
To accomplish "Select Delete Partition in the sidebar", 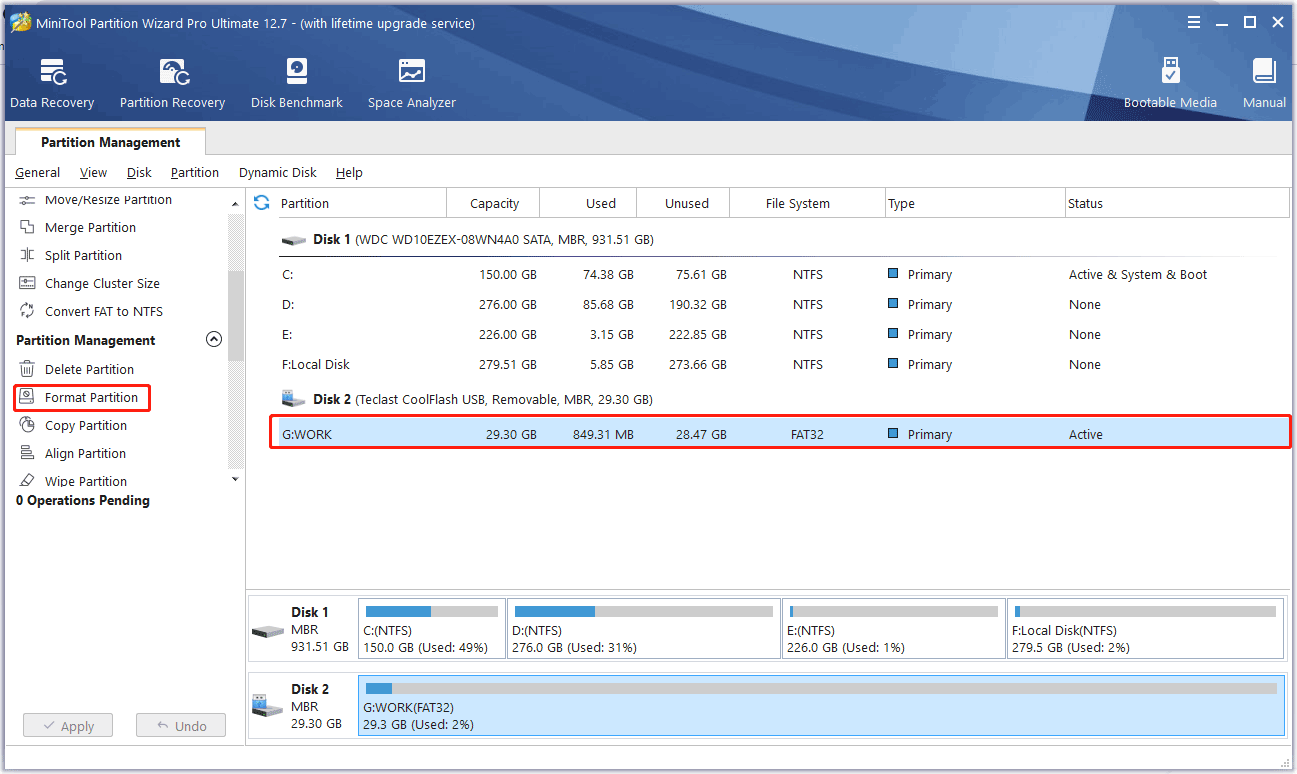I will click(x=89, y=369).
